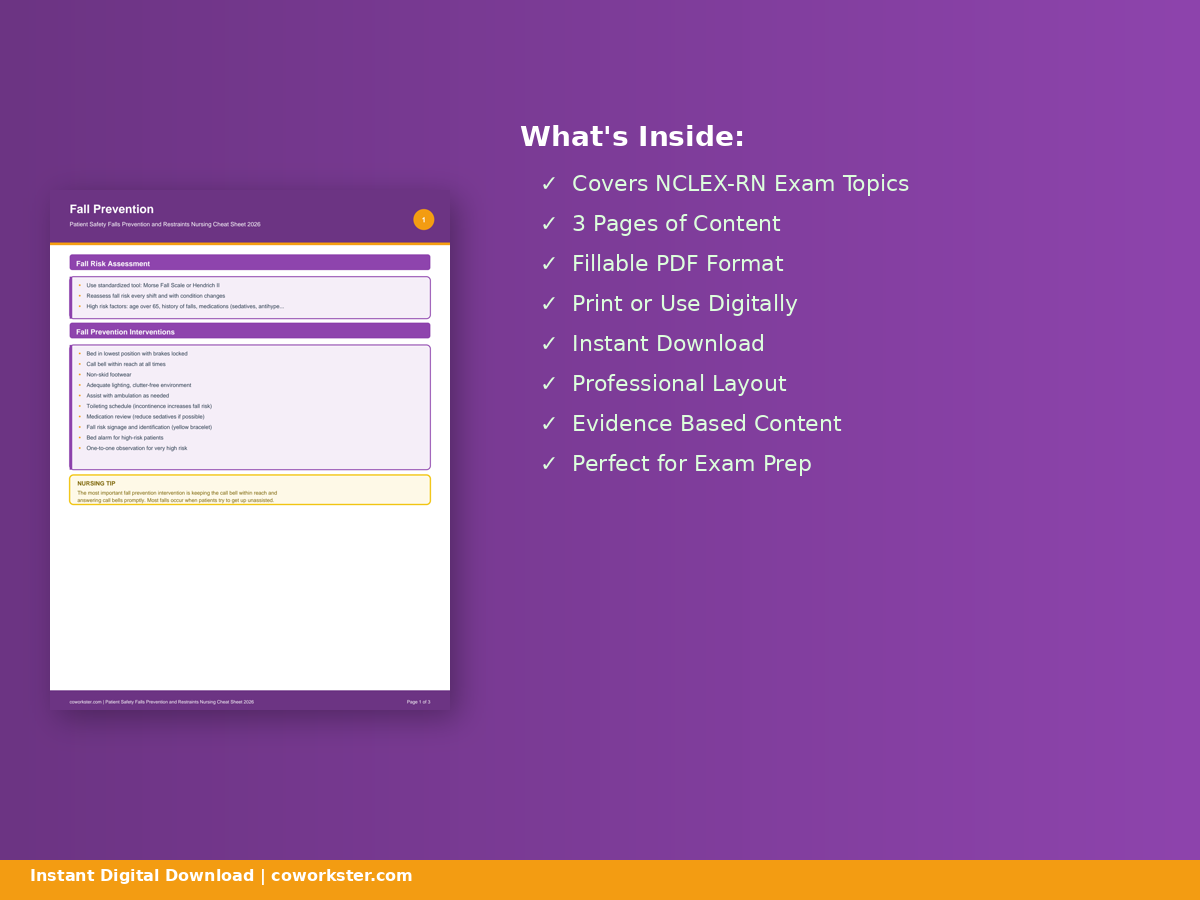Click the yellow Nursing Tip box
This screenshot has height=900, width=1200.
pyautogui.click(x=249, y=490)
